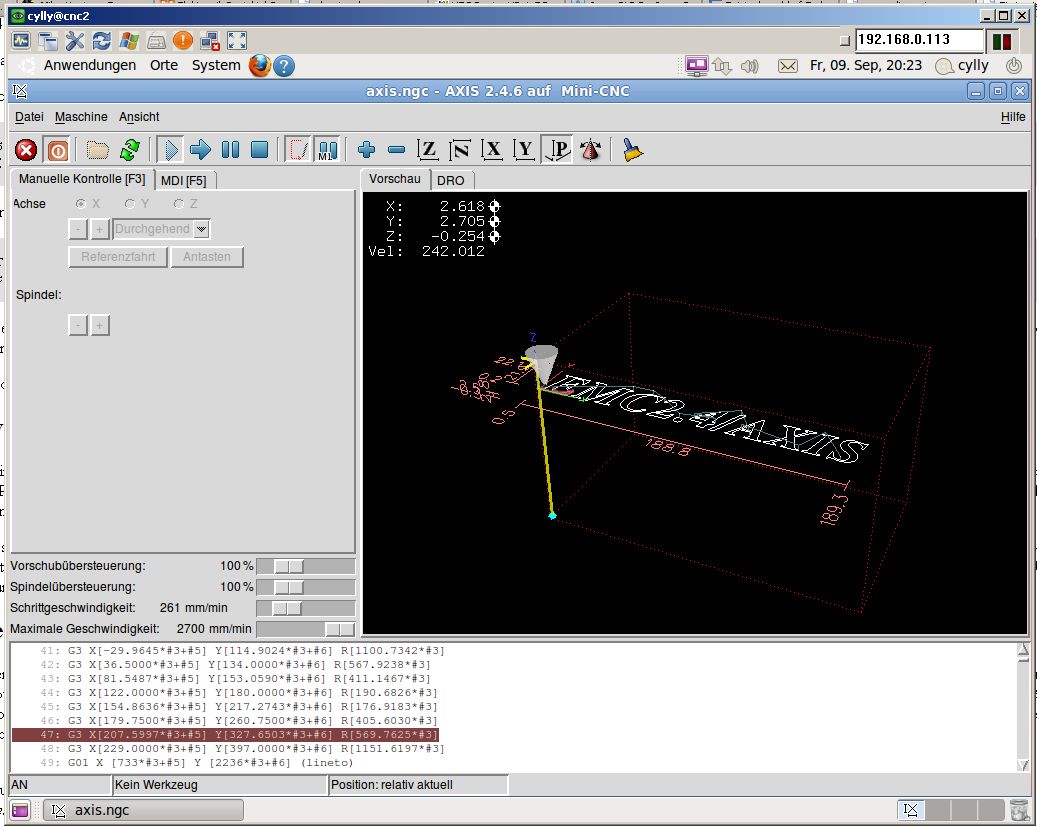Image resolution: width=1037 pixels, height=827 pixels.
Task: Click the mail envelope icon in panel
Action: (x=787, y=66)
